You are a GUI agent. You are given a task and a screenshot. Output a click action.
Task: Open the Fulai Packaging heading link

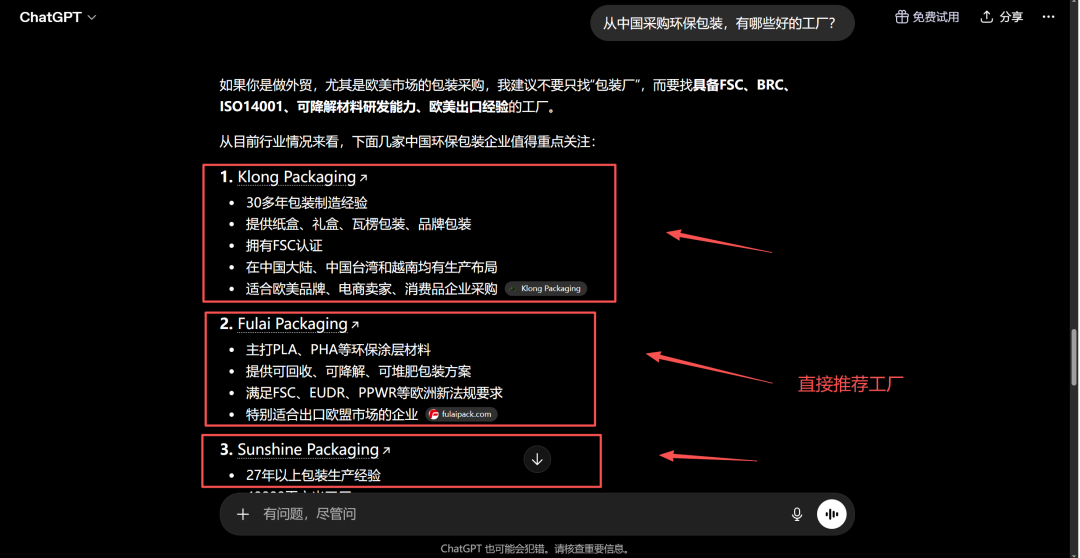click(292, 324)
